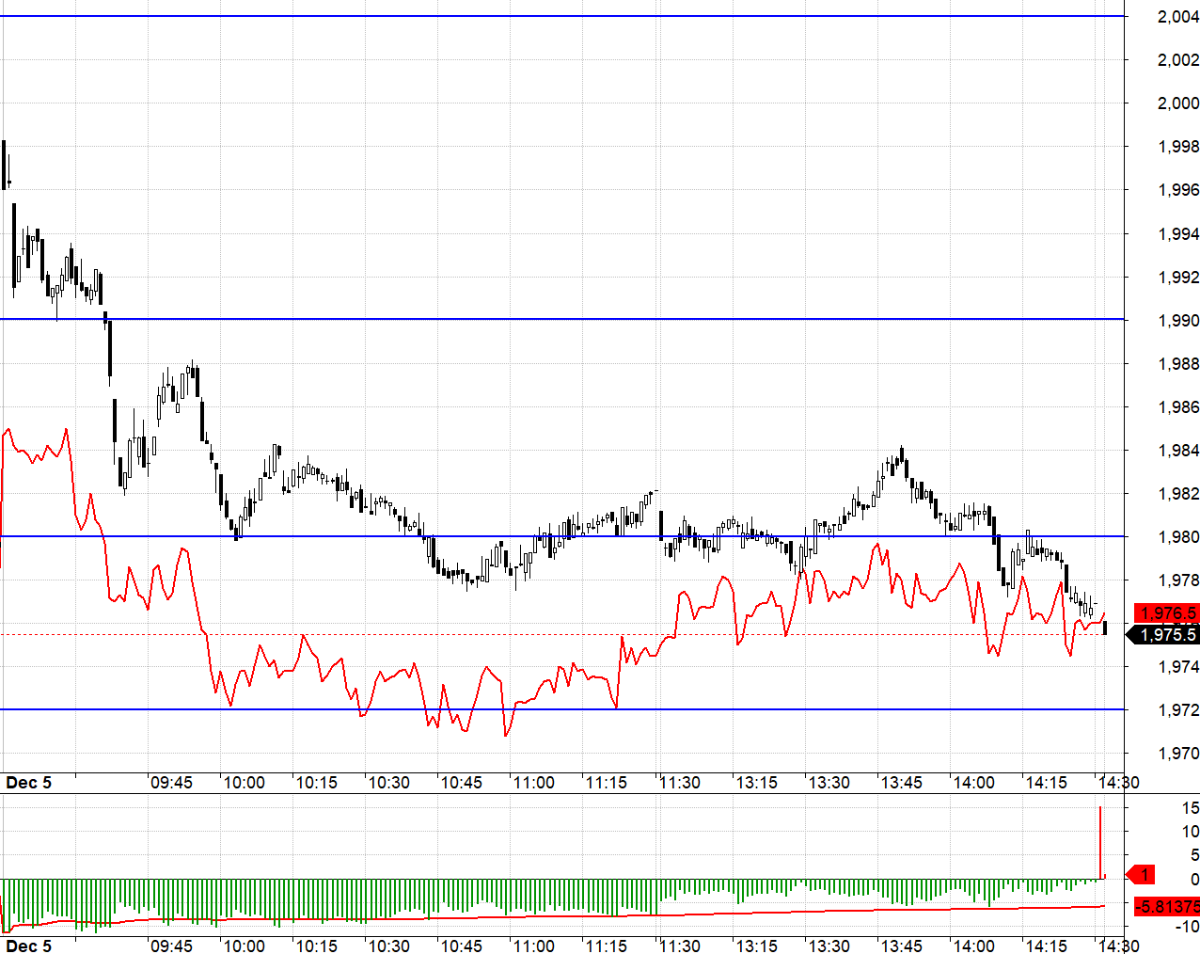Viewport: 1200px width, 954px height.
Task: Click the last candlestick at 14:30
Action: (x=1105, y=628)
